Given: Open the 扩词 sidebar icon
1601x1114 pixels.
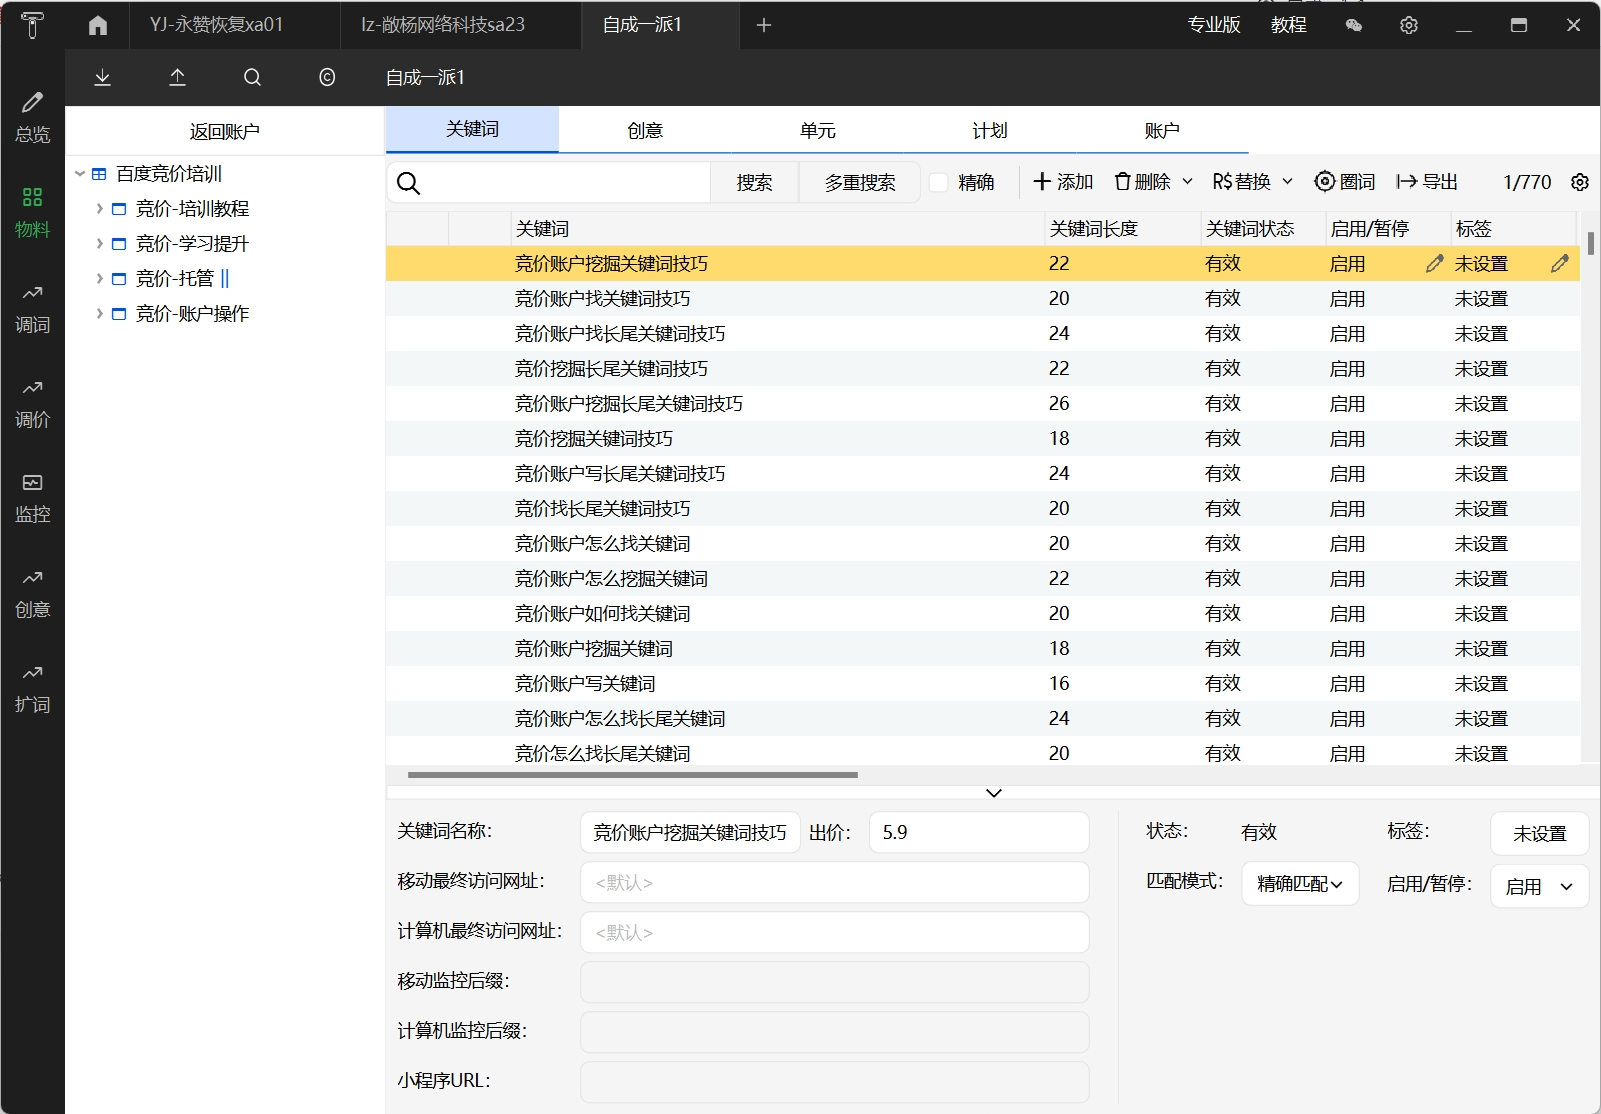Looking at the screenshot, I should coord(32,688).
